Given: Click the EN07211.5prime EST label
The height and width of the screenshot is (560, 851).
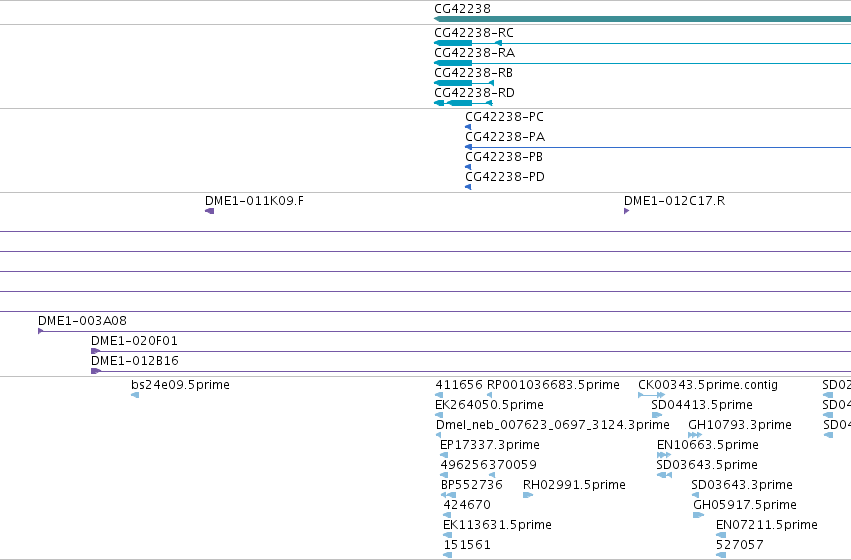Looking at the screenshot, I should 767,525.
